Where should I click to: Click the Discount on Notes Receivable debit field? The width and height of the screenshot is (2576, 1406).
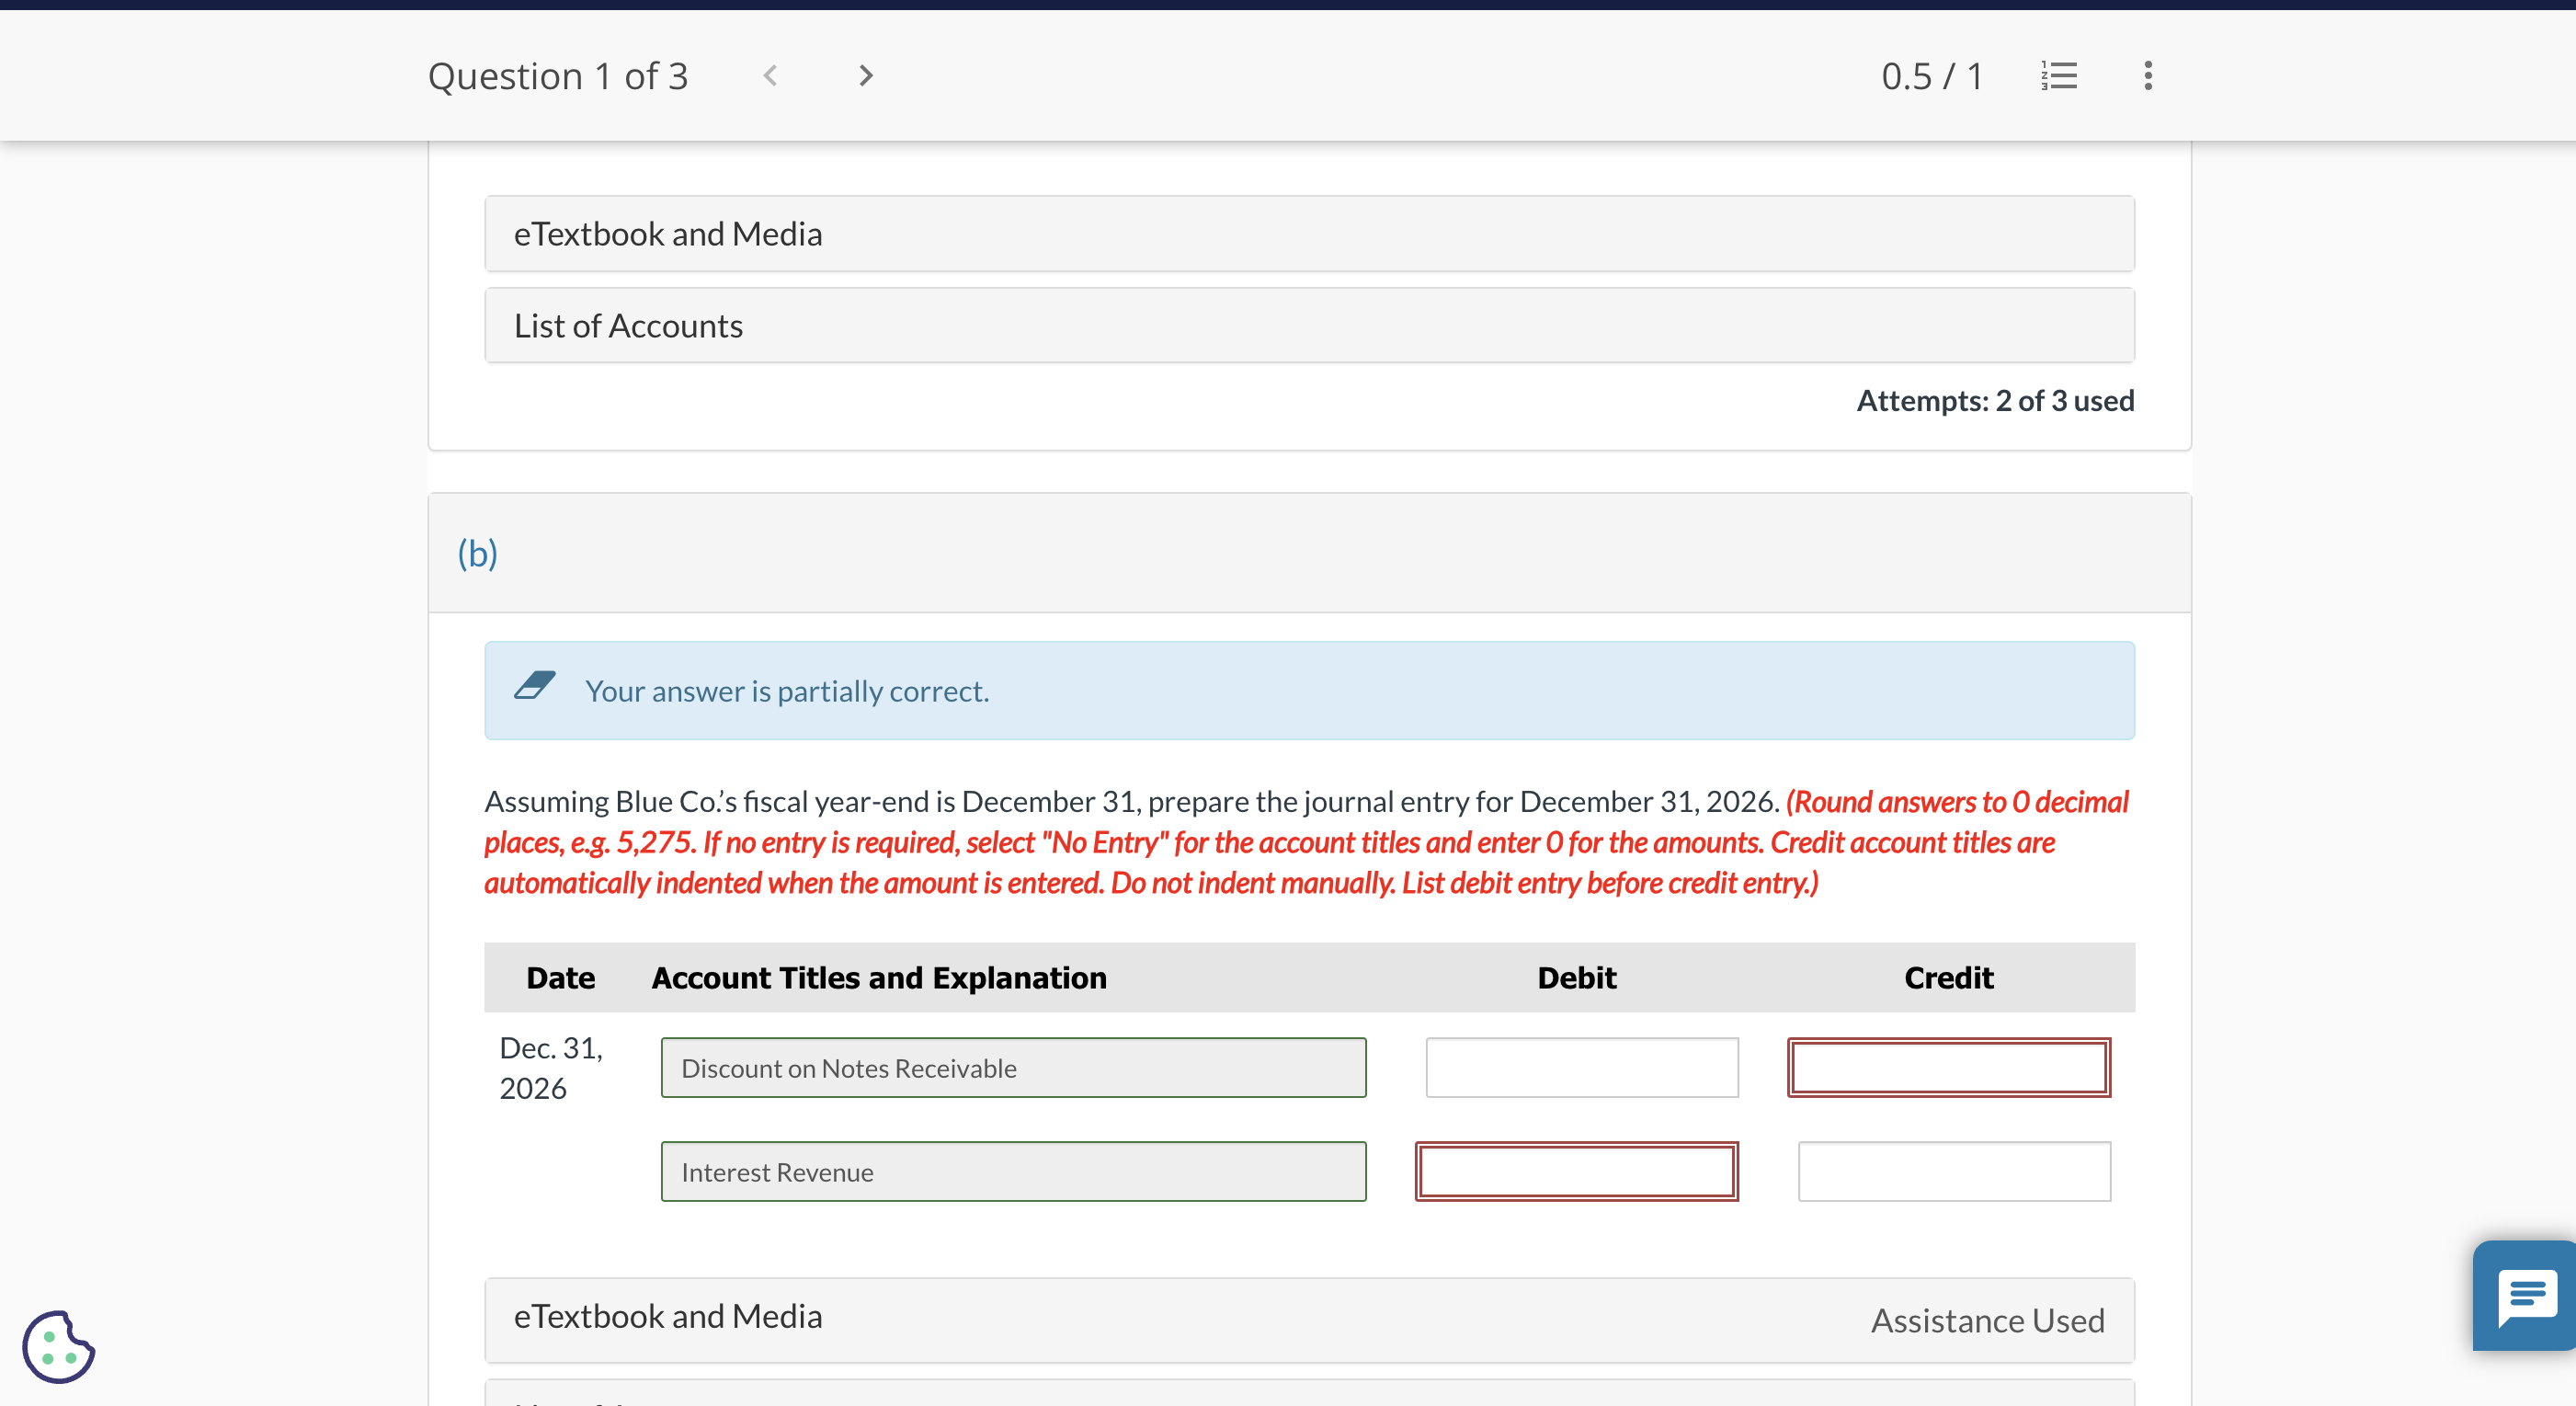1579,1069
